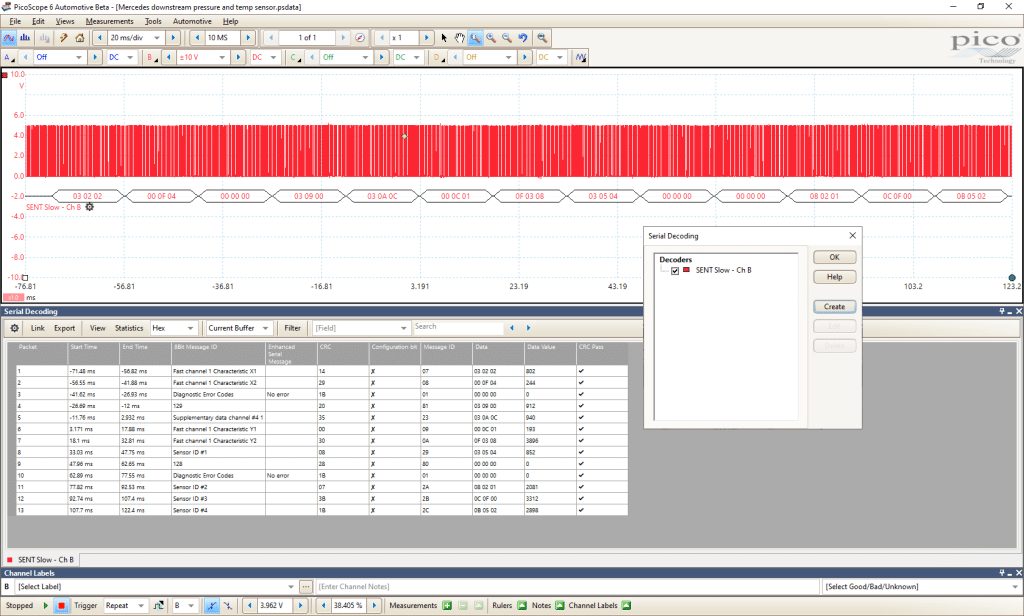This screenshot has height=616, width=1024.
Task: Open Channel B options button
Action: point(152,57)
